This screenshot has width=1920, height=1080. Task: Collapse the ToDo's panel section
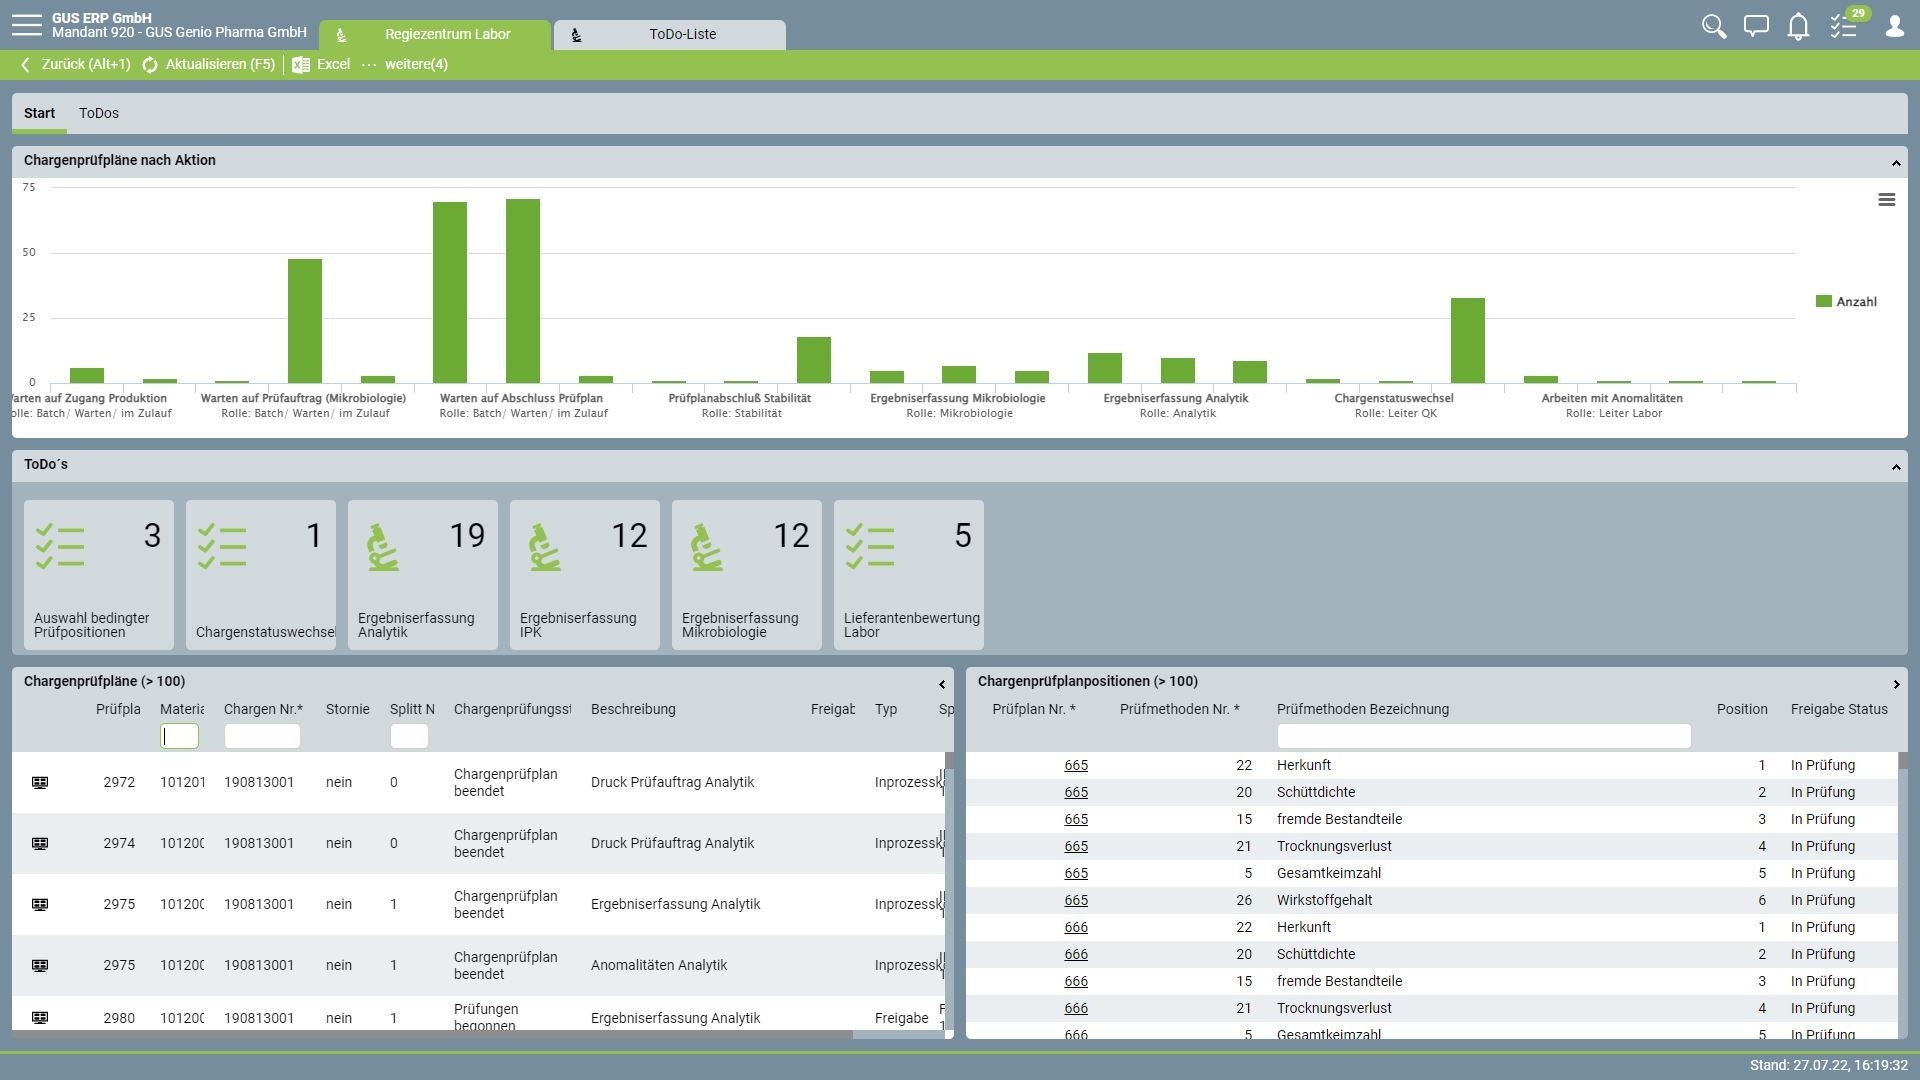tap(1895, 466)
